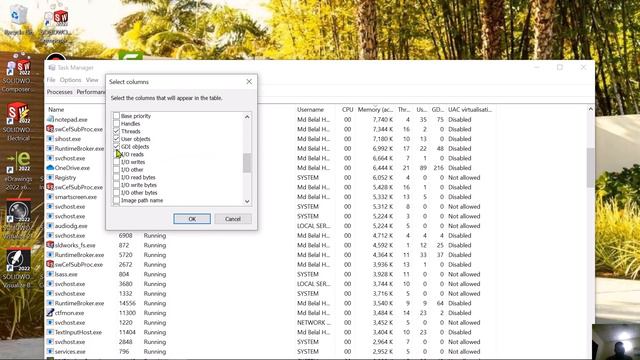
Task: Click the Running status for ctfmon.exe
Action: tap(155, 313)
